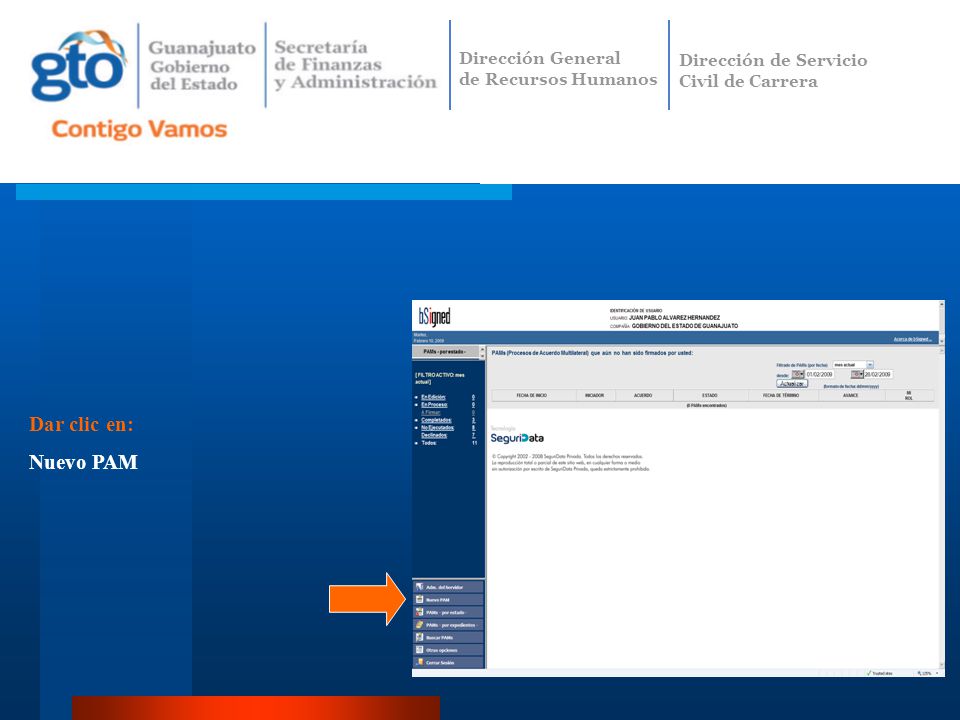Screen dimensions: 960x720
Task: Click the 'MI ROL' column header
Action: click(x=909, y=396)
